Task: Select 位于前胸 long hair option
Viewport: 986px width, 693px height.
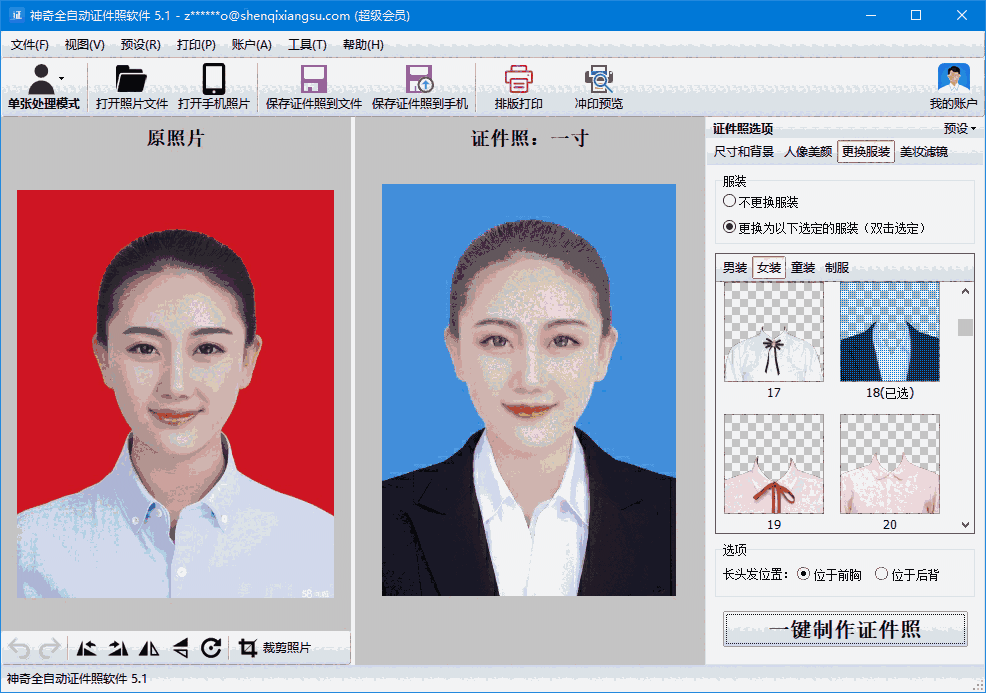Action: point(805,575)
